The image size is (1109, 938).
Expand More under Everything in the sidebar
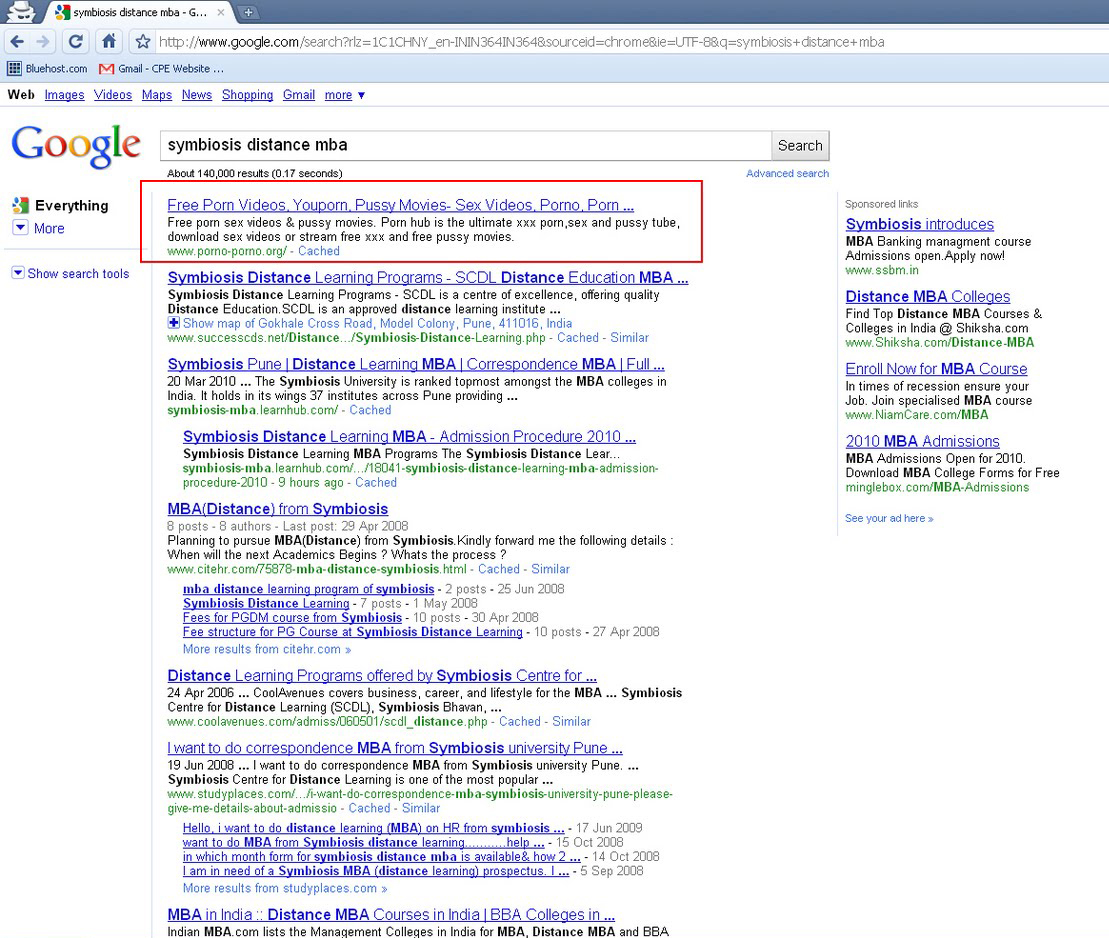(x=39, y=228)
